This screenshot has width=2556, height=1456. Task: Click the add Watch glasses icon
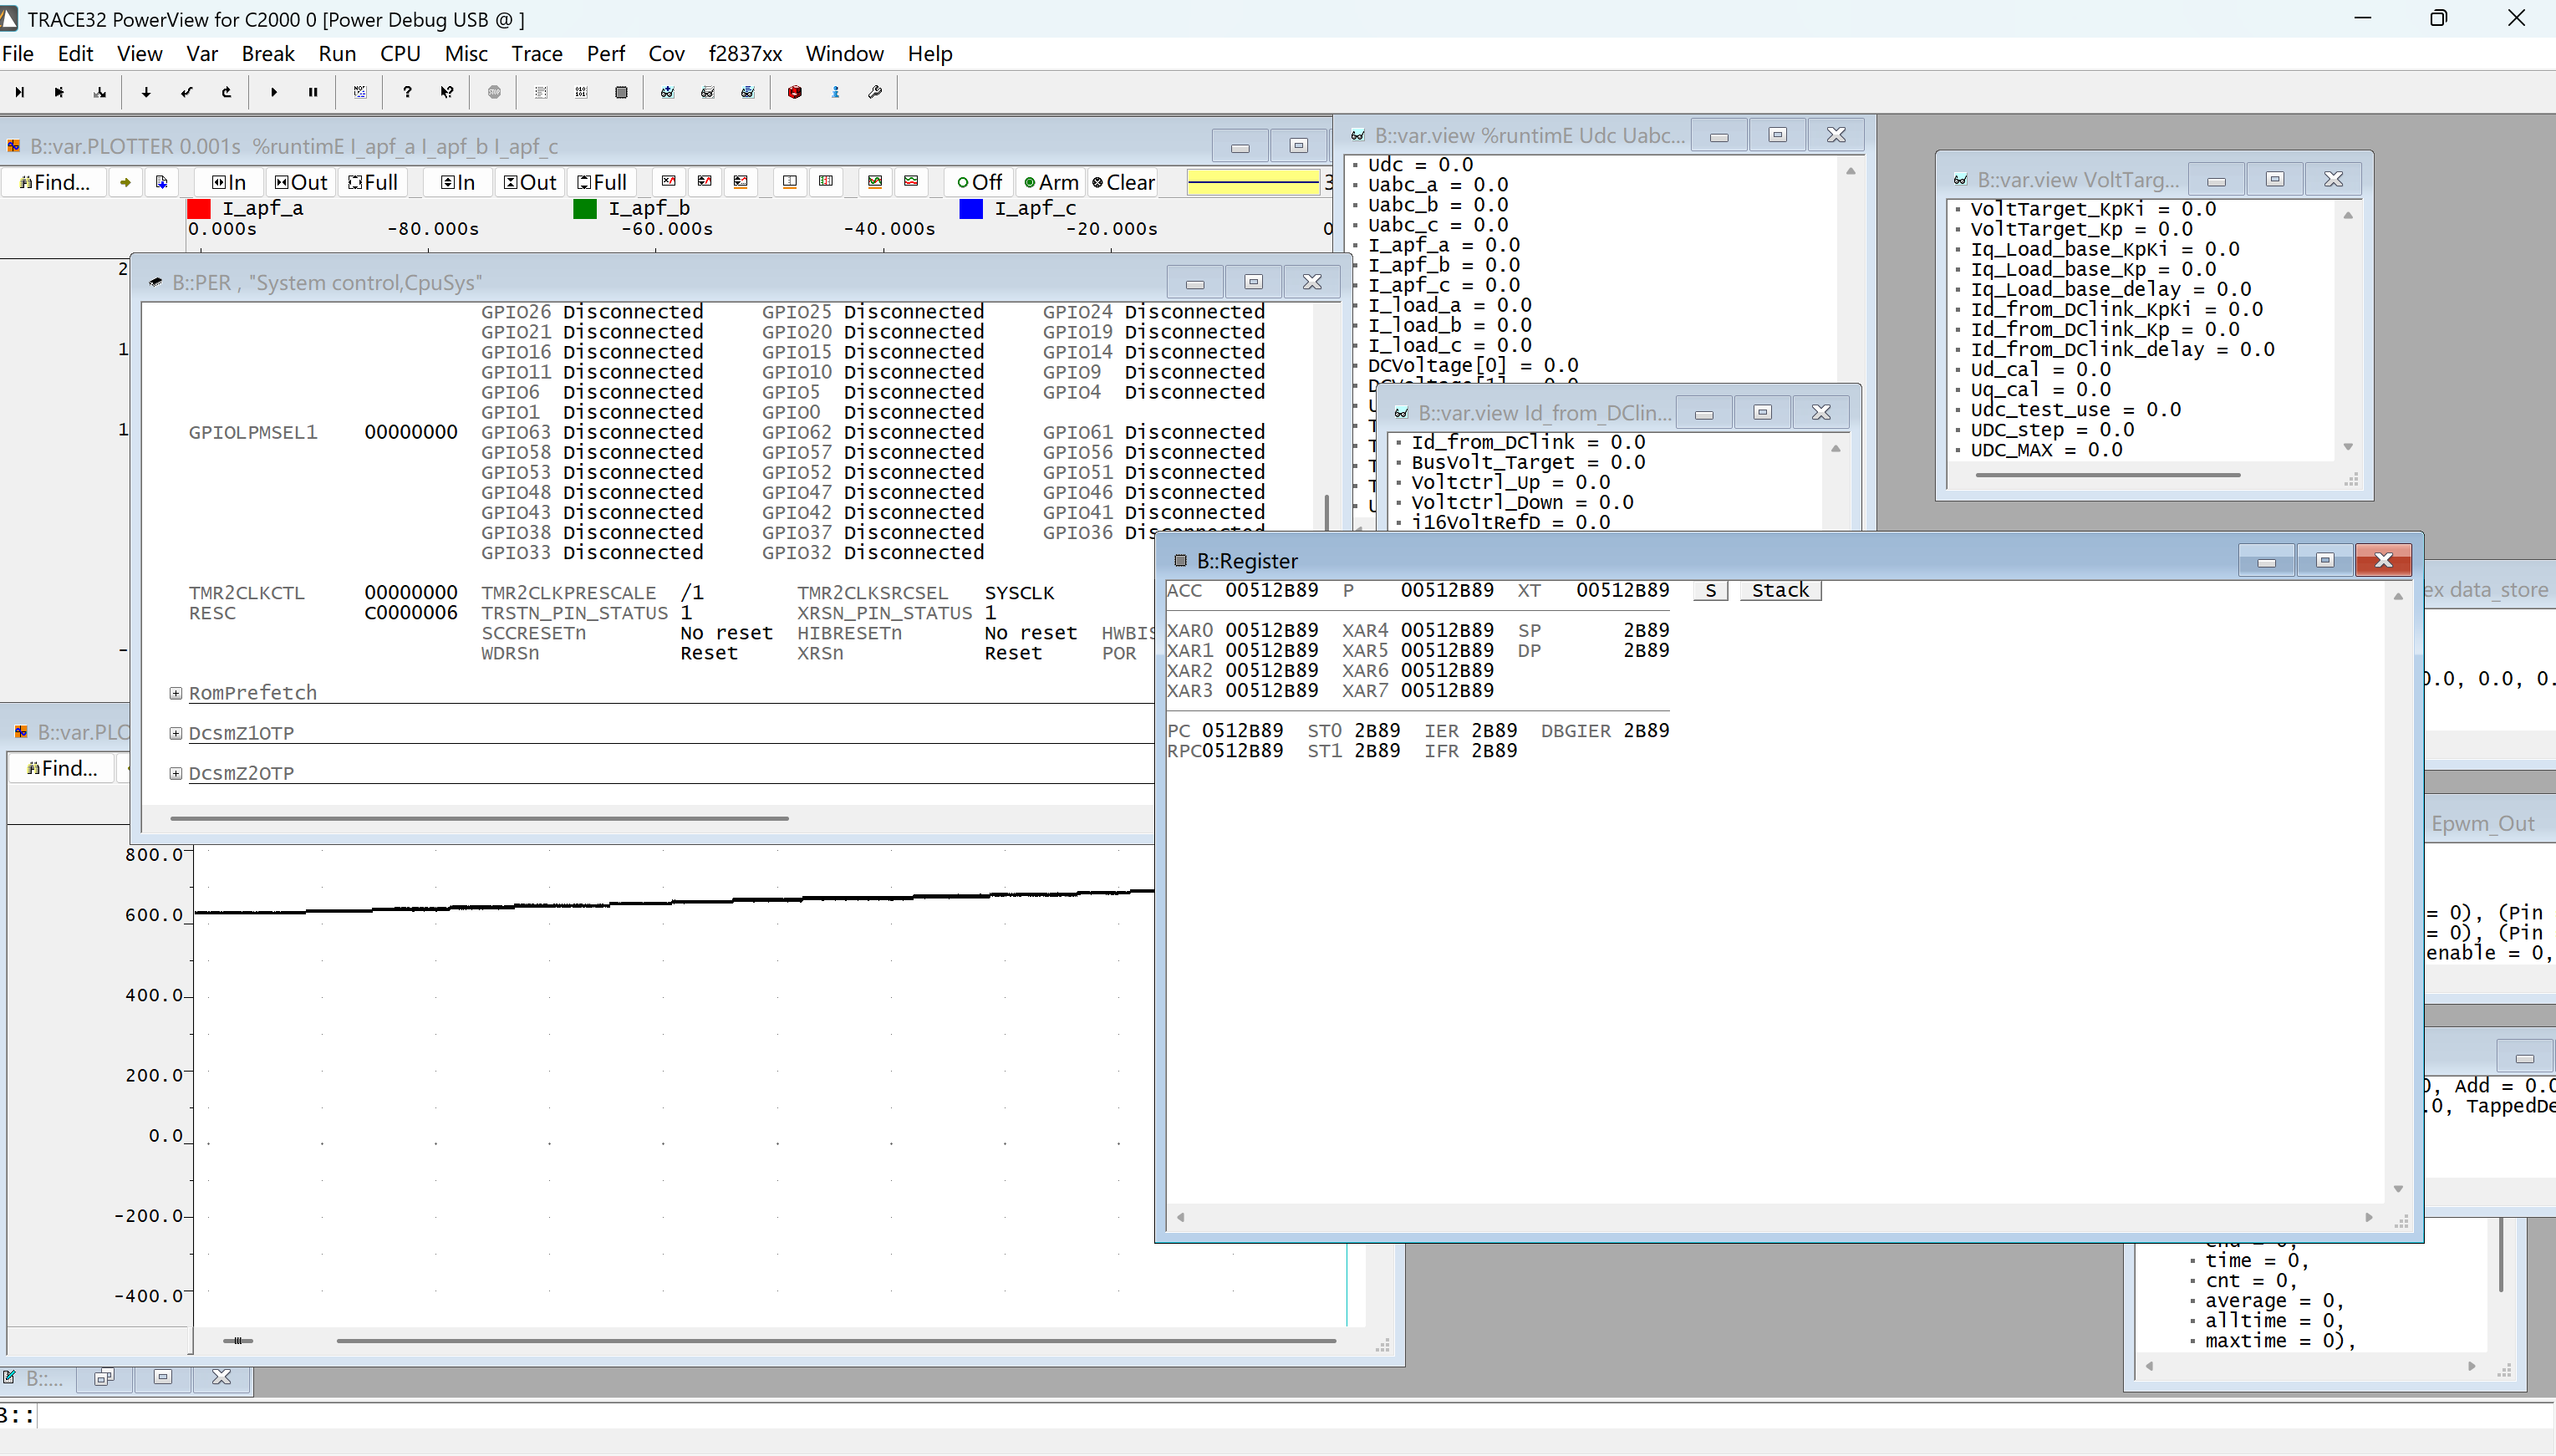click(668, 92)
